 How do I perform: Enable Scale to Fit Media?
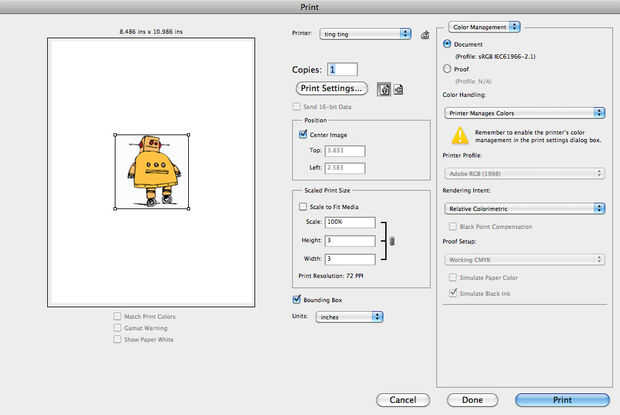[303, 206]
